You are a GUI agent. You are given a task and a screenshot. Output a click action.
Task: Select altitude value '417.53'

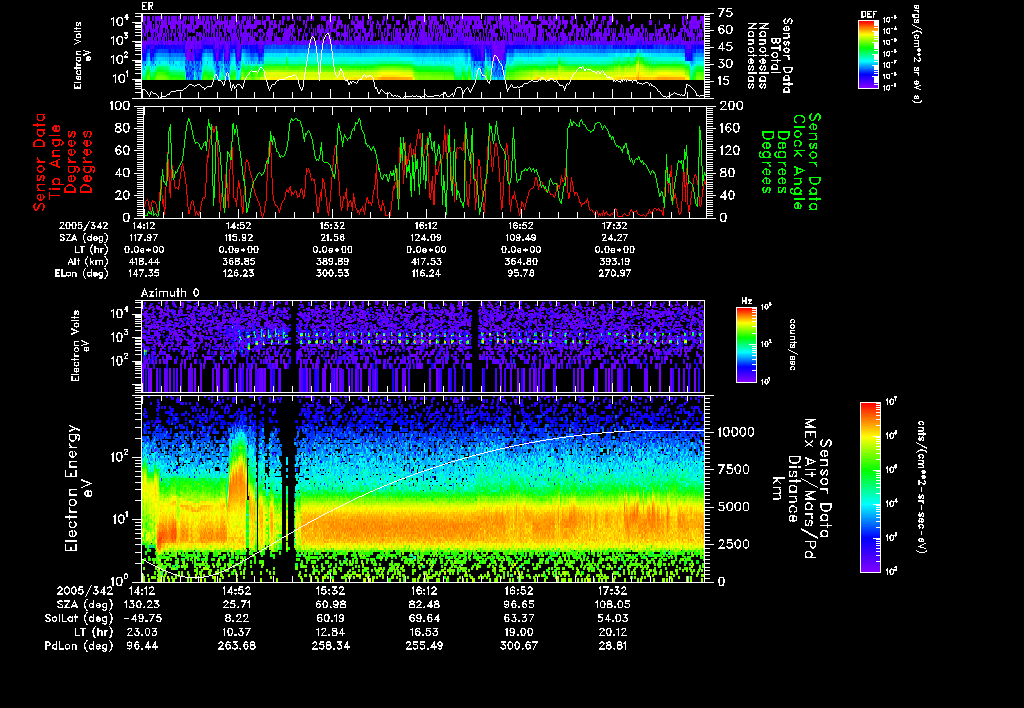pos(426,261)
